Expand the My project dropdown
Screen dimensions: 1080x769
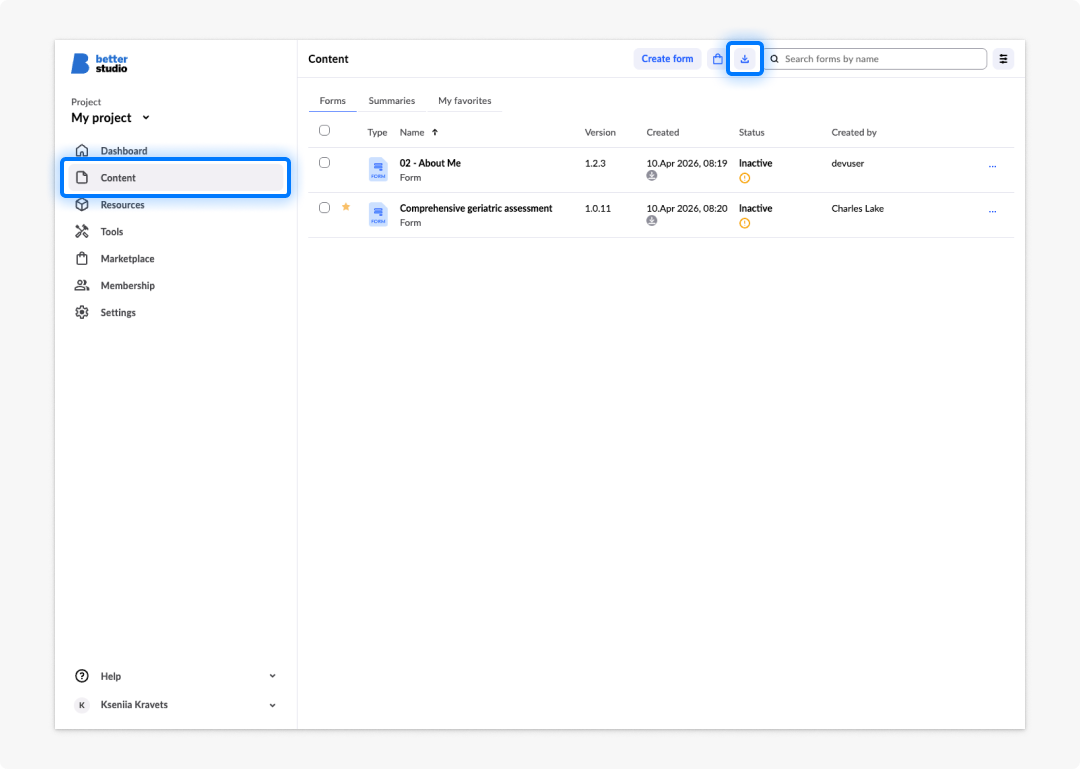coord(111,118)
